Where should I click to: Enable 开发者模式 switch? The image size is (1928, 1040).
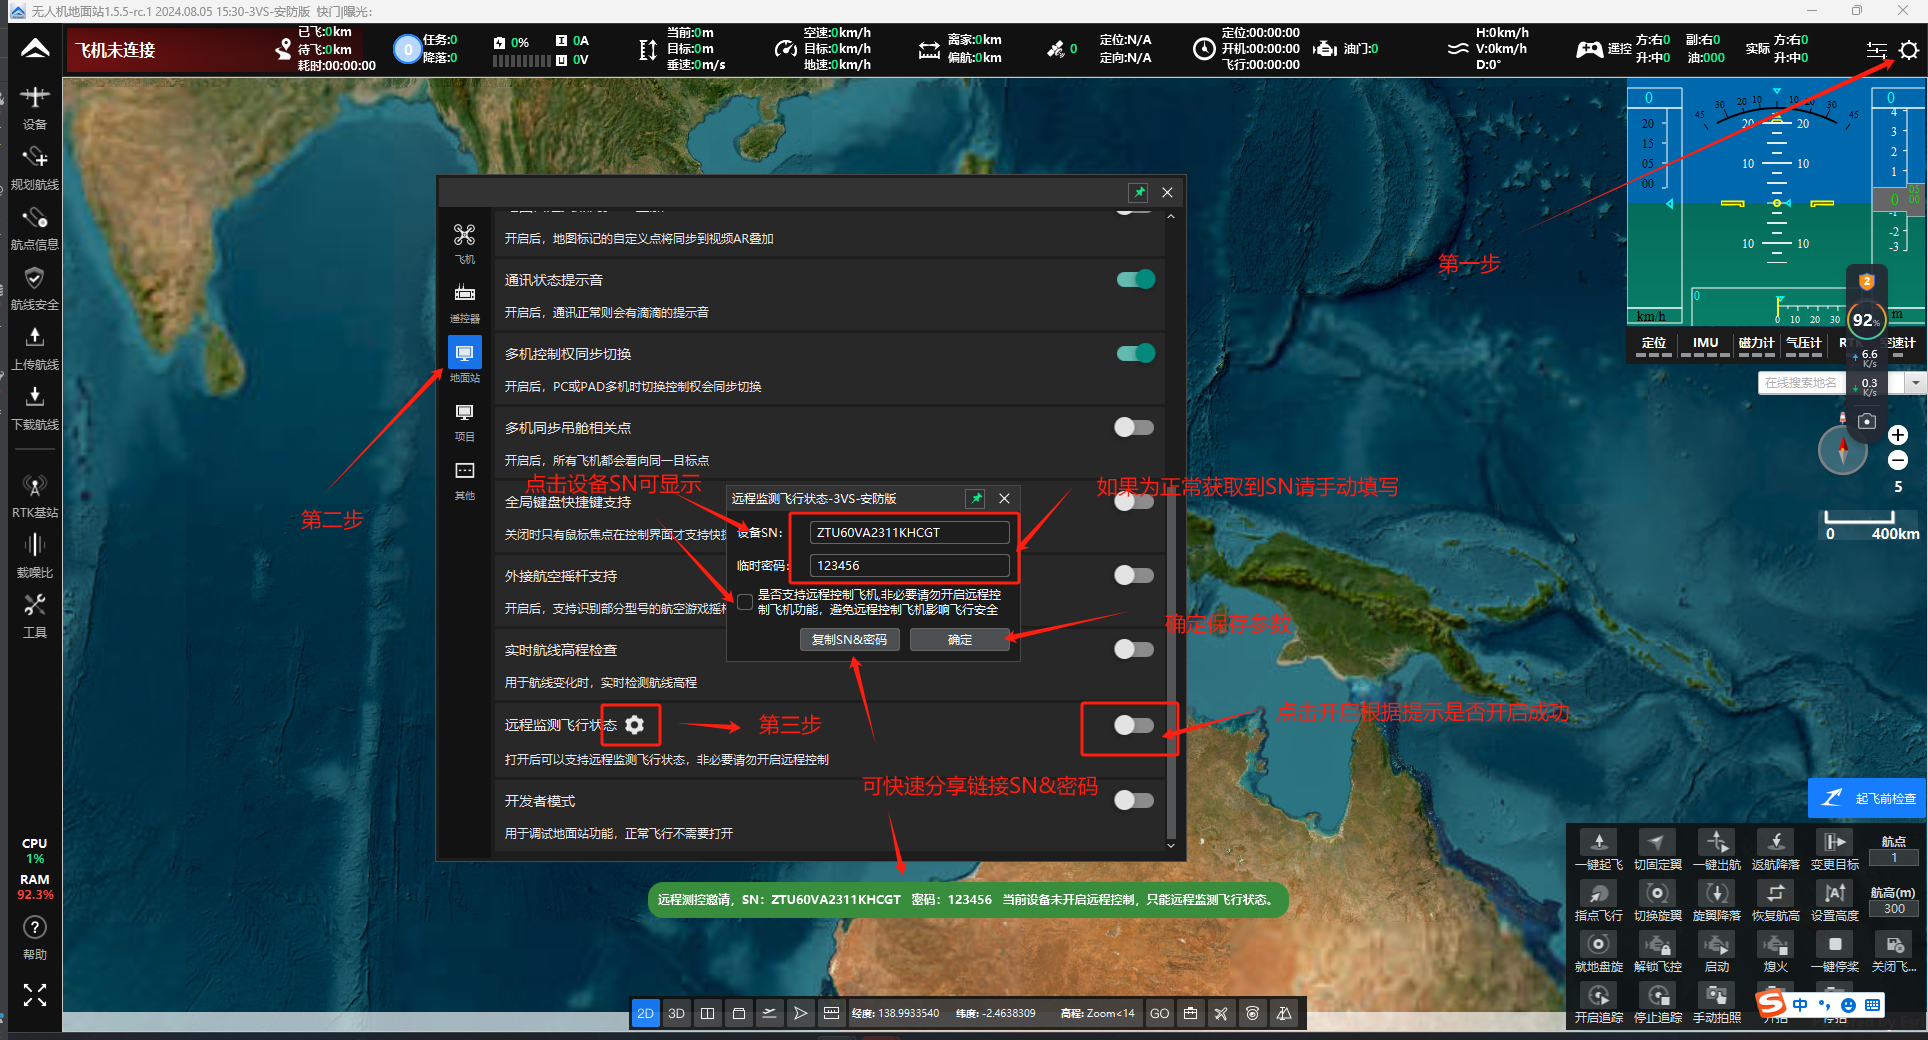click(x=1134, y=800)
